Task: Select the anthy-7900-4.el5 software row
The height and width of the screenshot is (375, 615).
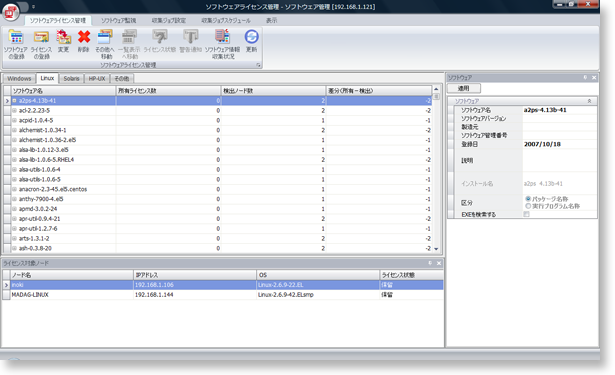Action: [218, 199]
